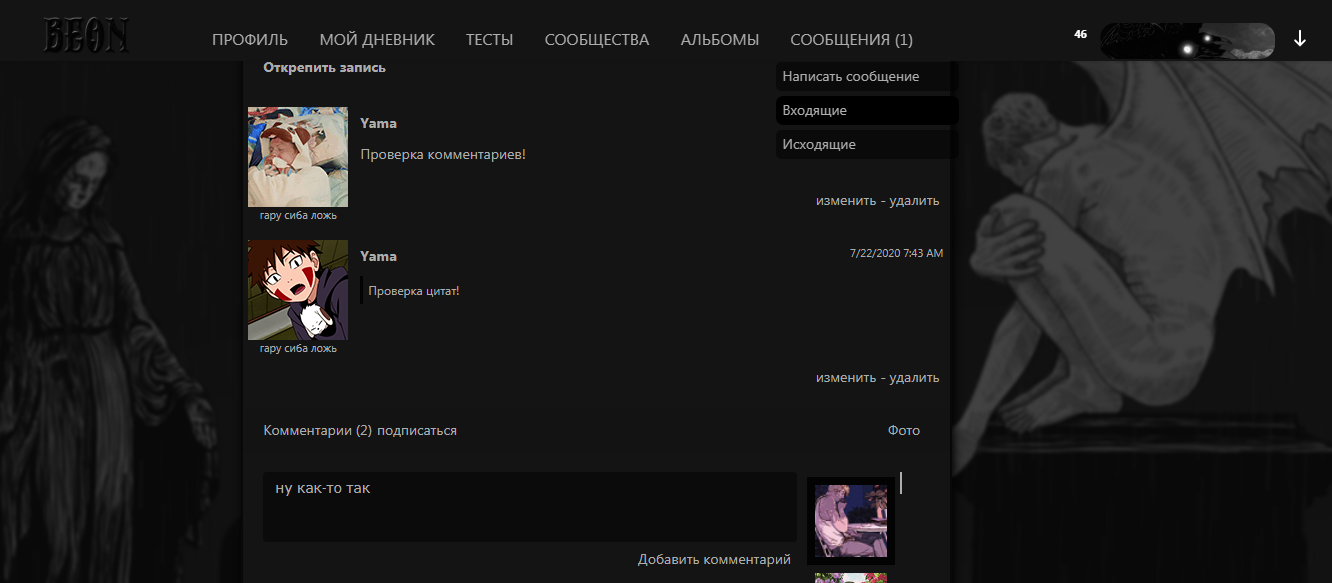Open the ПРОФИЛЬ menu item
1332x583 pixels.
tap(250, 40)
